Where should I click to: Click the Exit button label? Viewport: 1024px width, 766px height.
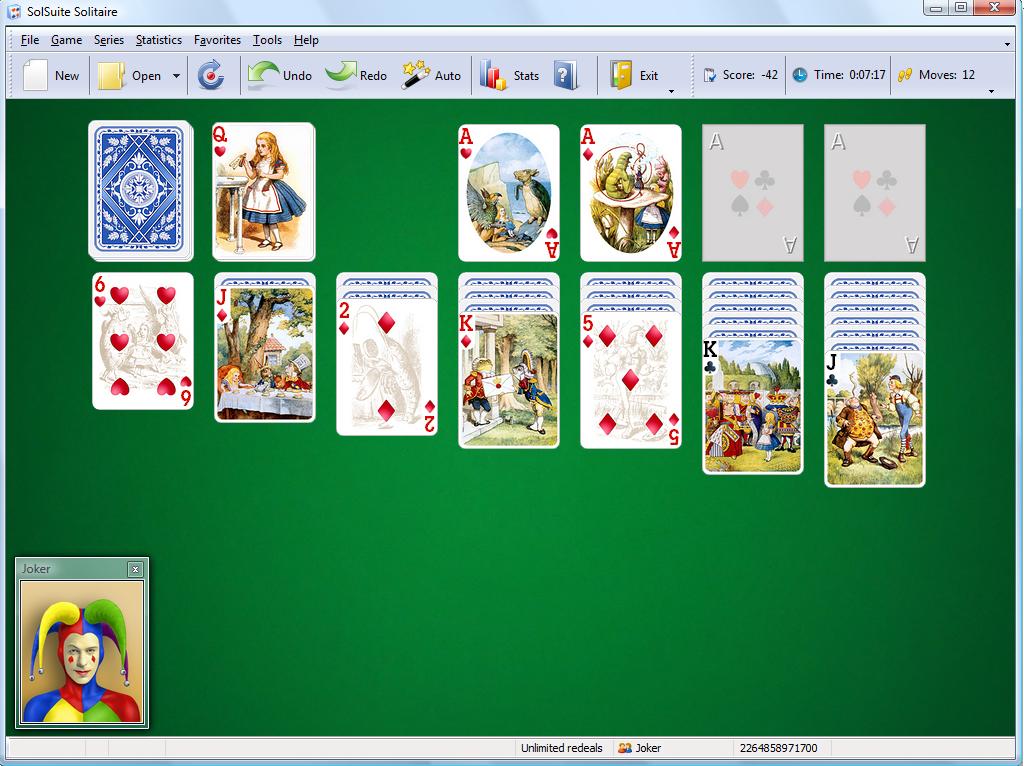[648, 76]
